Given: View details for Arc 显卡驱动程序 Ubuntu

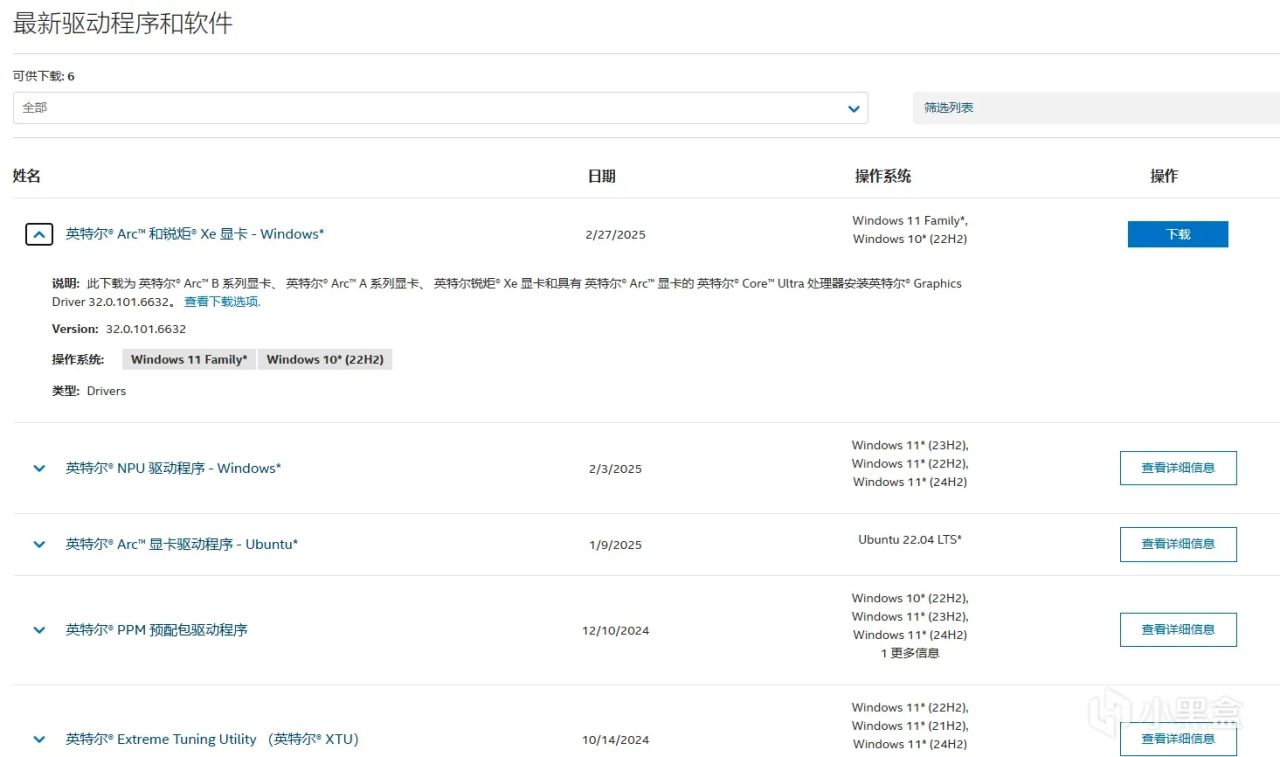Looking at the screenshot, I should [1178, 544].
